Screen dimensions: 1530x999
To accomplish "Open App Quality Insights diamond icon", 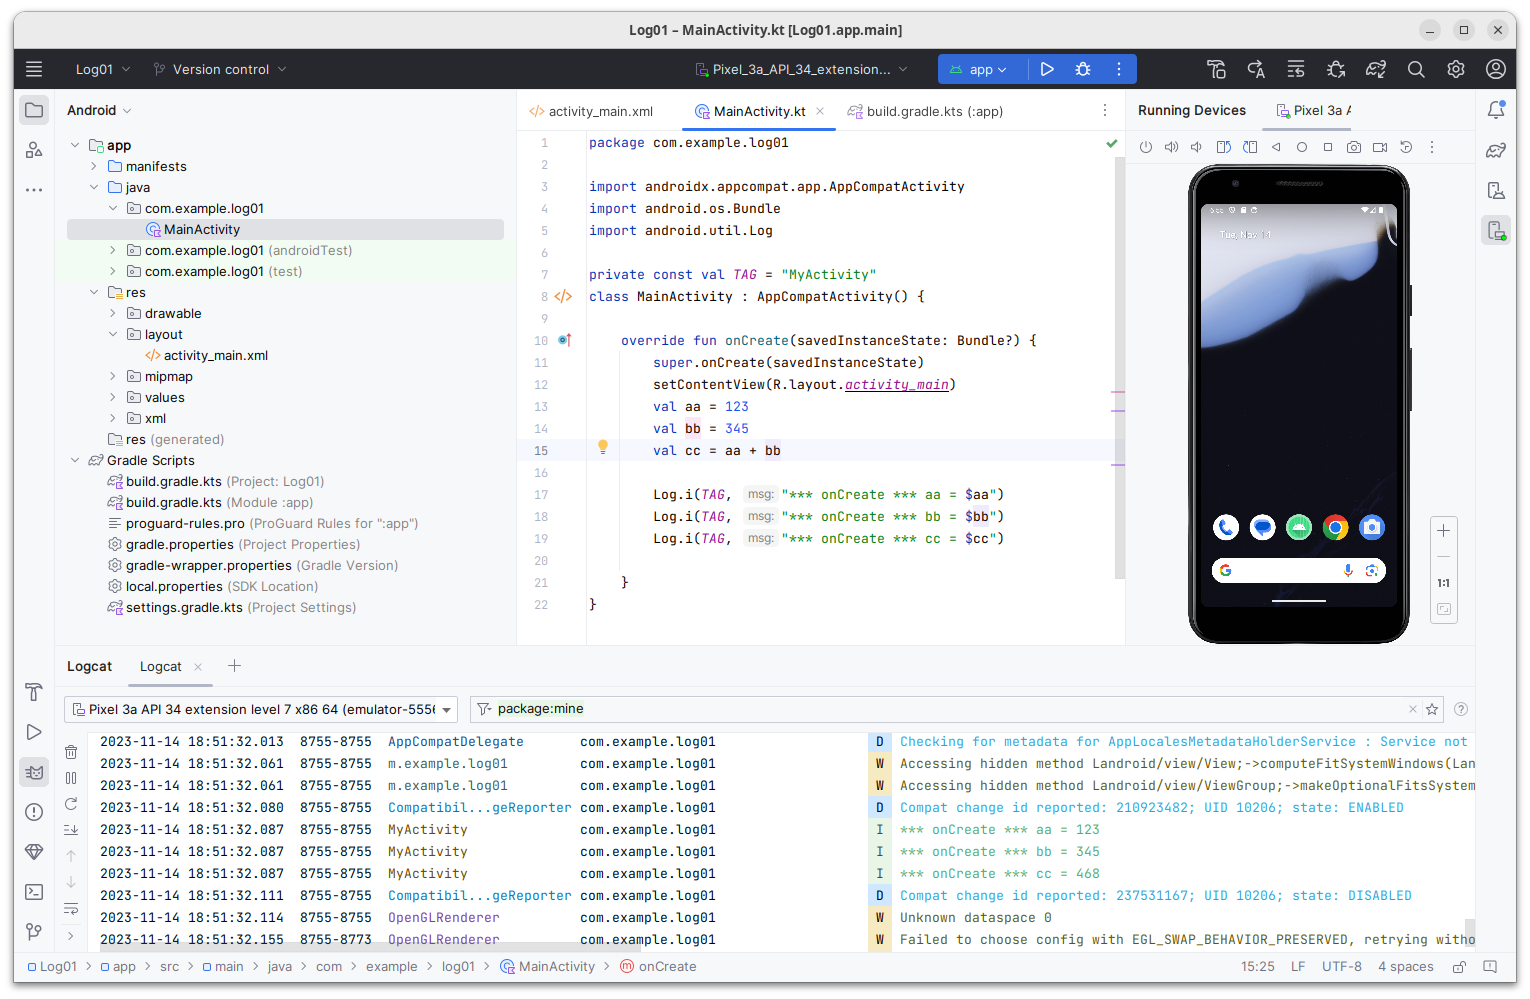I will (34, 852).
